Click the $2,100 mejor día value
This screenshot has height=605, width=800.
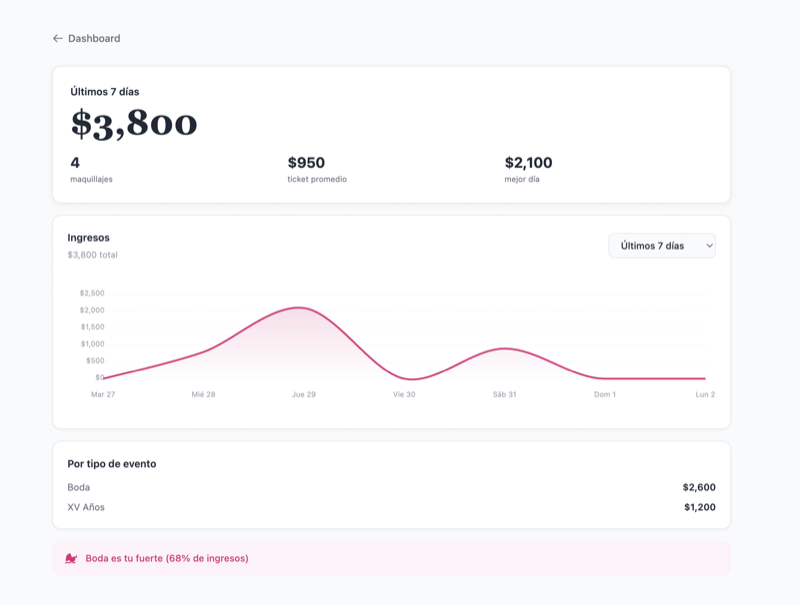click(528, 163)
